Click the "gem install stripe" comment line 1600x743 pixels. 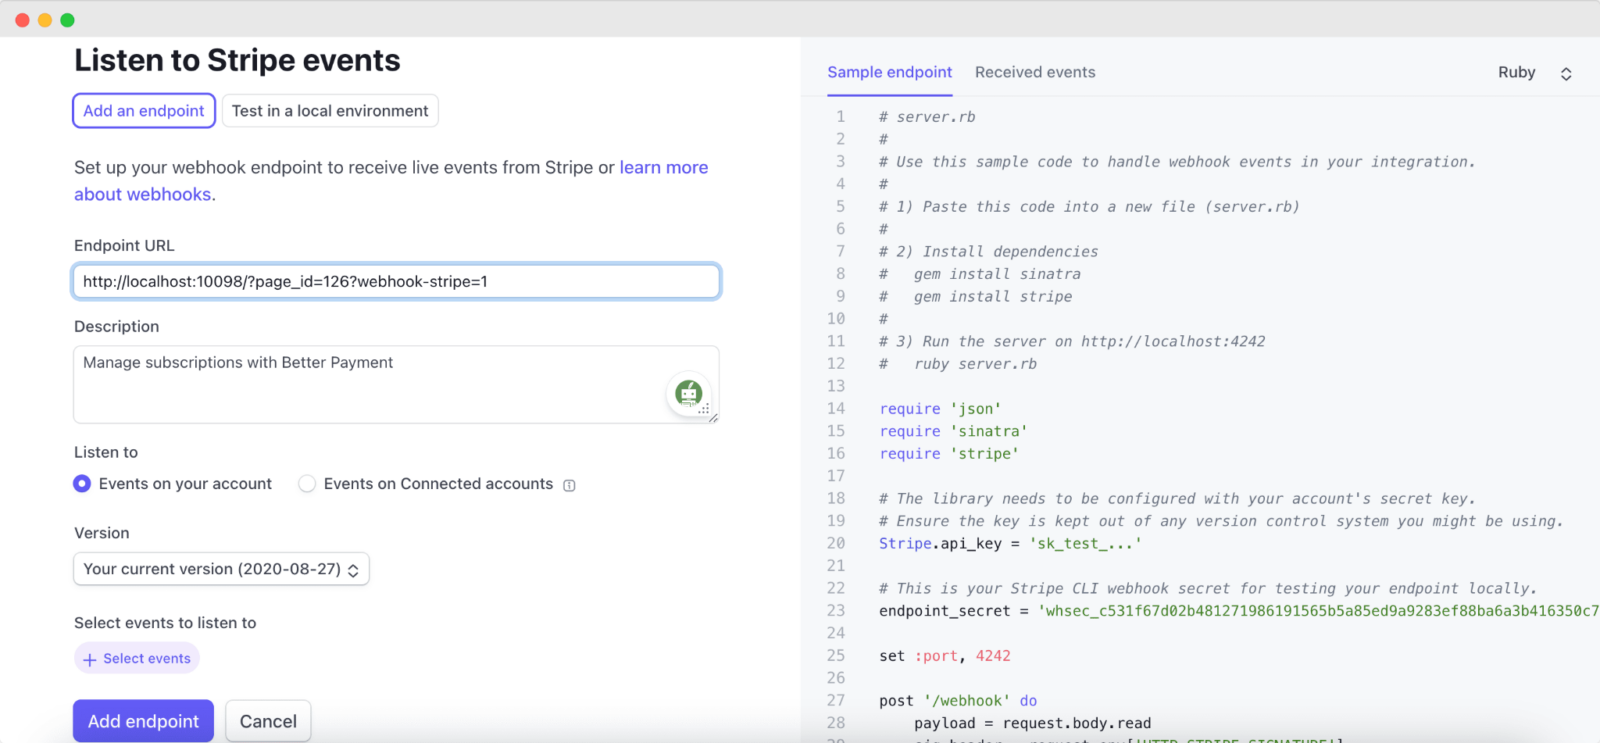[976, 297]
